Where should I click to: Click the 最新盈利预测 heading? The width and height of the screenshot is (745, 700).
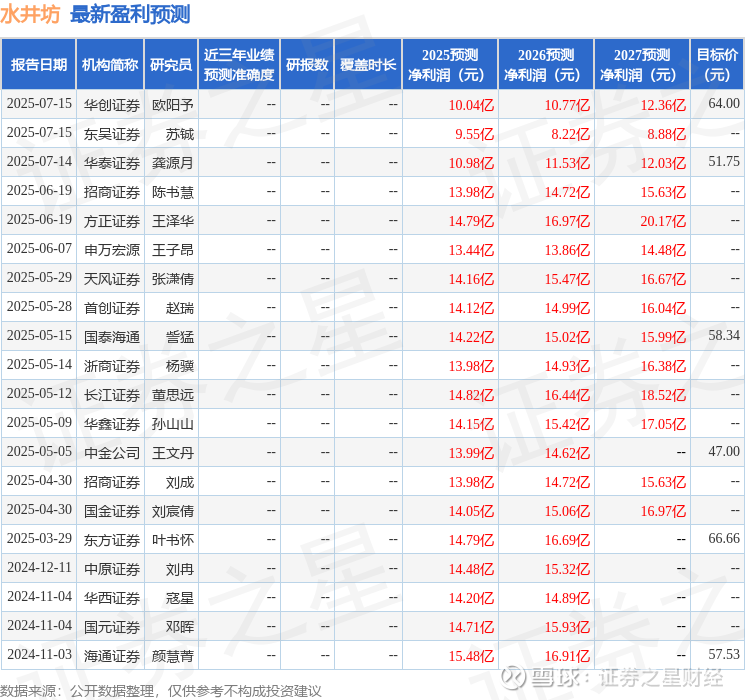(x=130, y=14)
